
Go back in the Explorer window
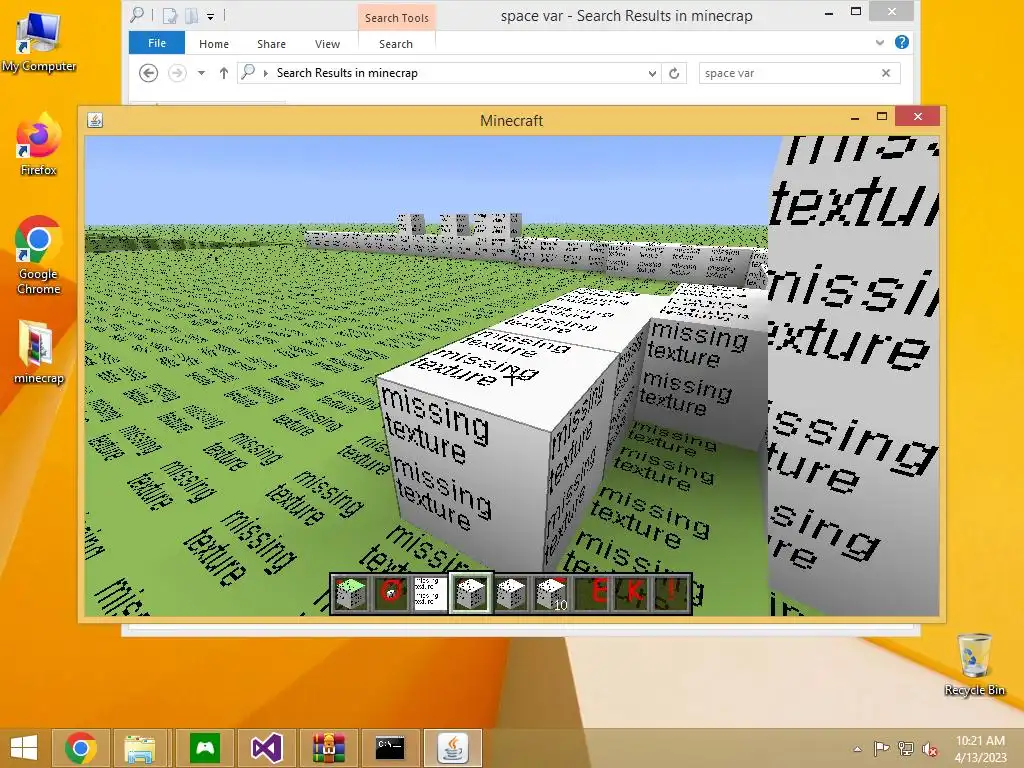tap(149, 73)
